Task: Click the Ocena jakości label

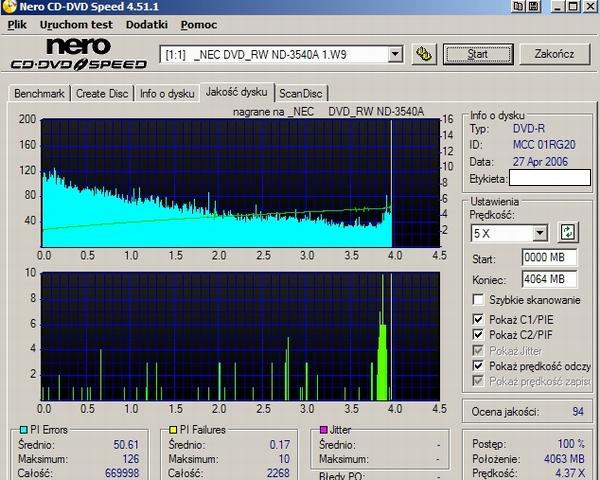Action: point(505,412)
